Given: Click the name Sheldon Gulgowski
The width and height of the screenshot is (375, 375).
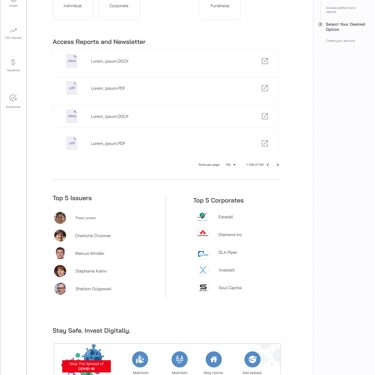Looking at the screenshot, I should (93, 289).
